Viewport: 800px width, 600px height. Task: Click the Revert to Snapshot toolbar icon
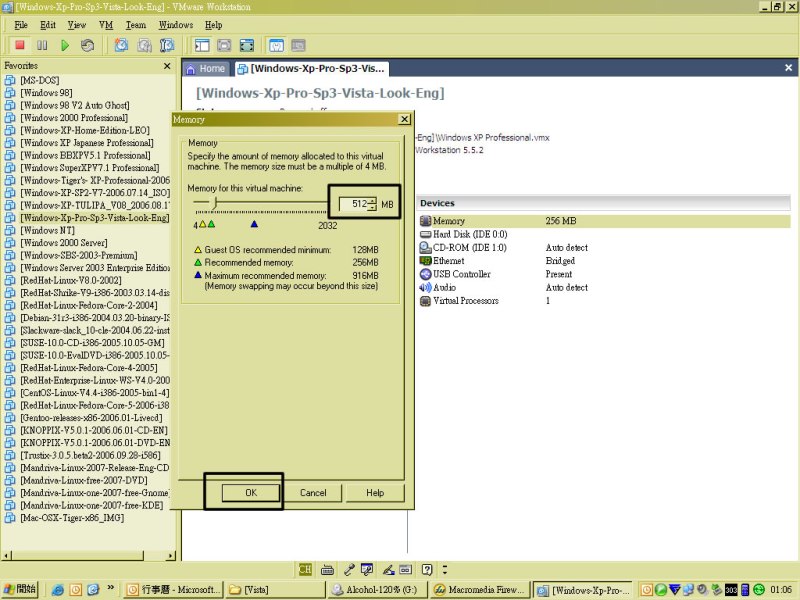[x=144, y=45]
